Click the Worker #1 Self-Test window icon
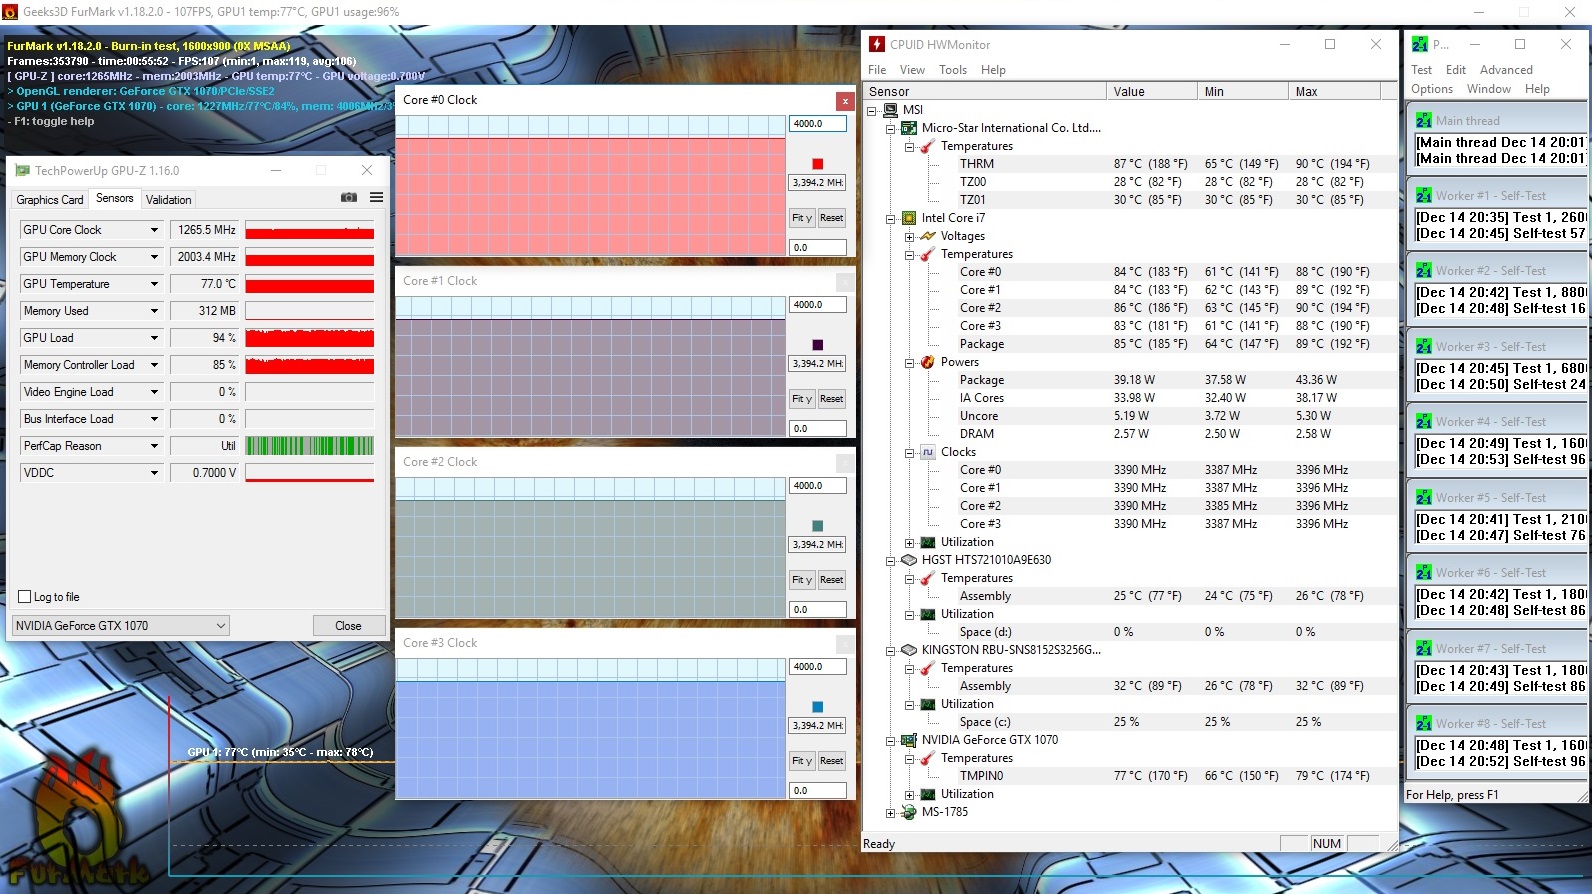 [x=1424, y=195]
